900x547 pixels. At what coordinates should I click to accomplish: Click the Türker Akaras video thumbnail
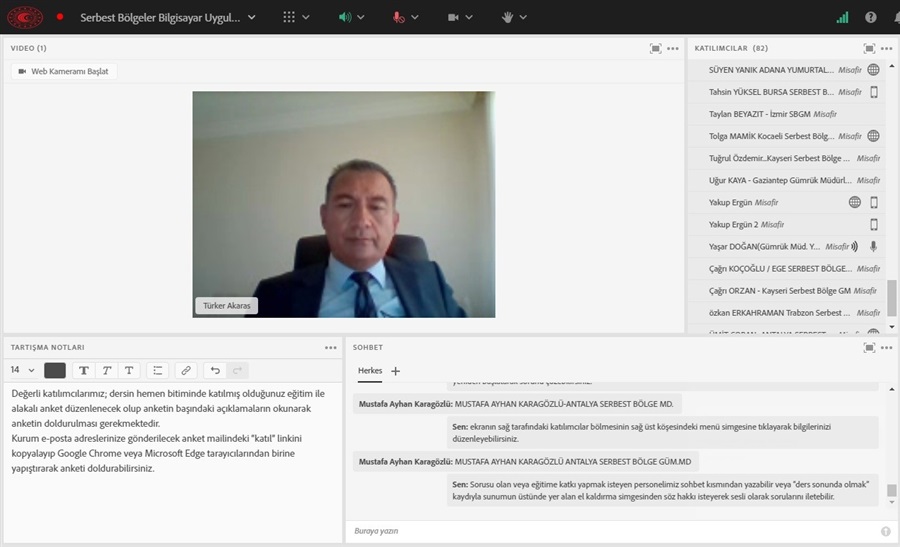344,204
